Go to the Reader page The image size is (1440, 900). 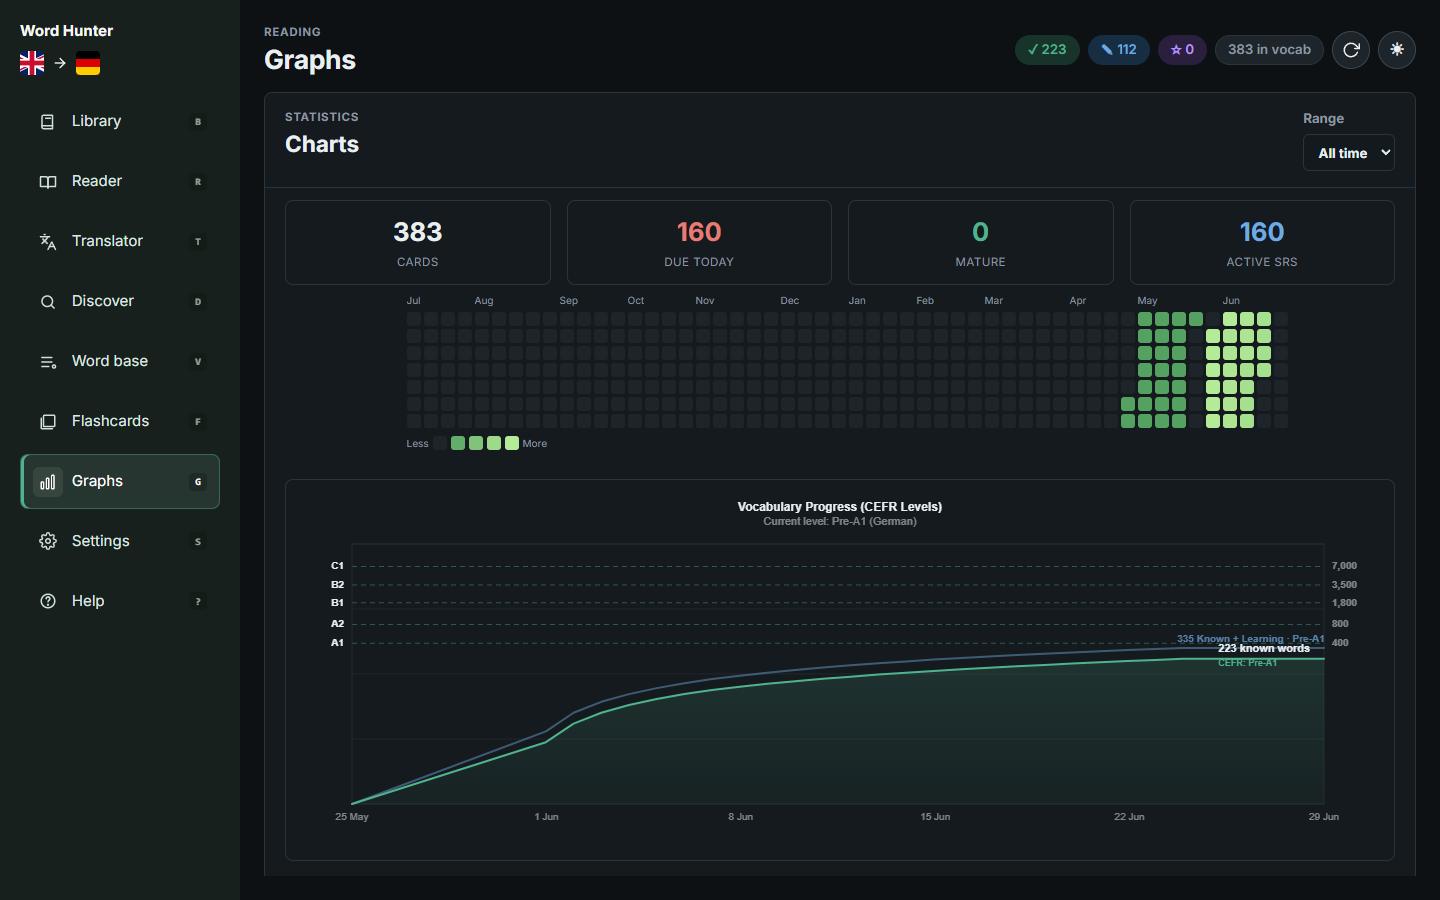[x=120, y=182]
